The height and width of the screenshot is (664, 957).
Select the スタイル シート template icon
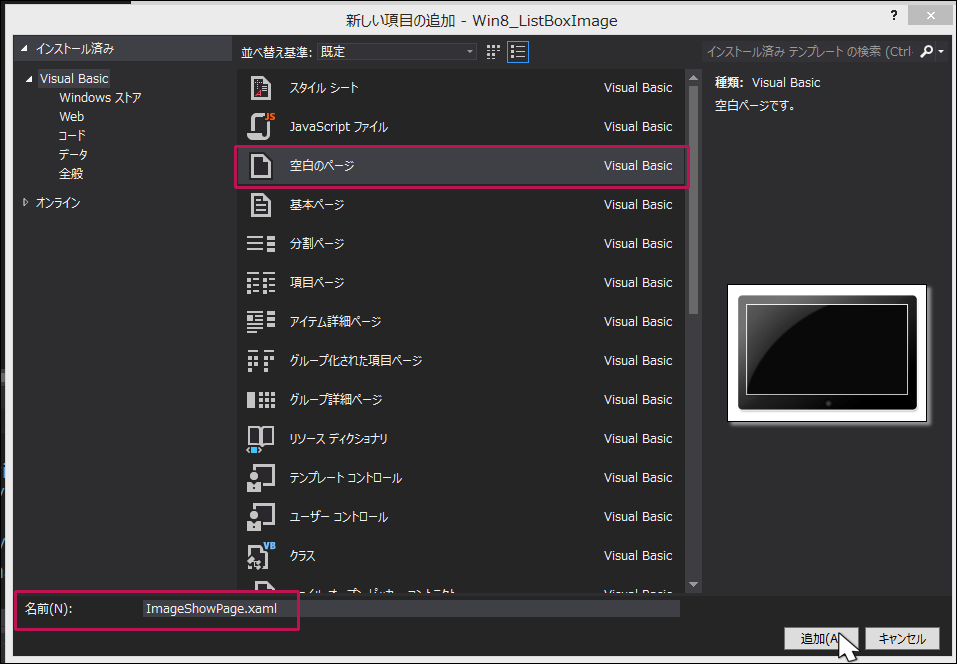tap(261, 88)
